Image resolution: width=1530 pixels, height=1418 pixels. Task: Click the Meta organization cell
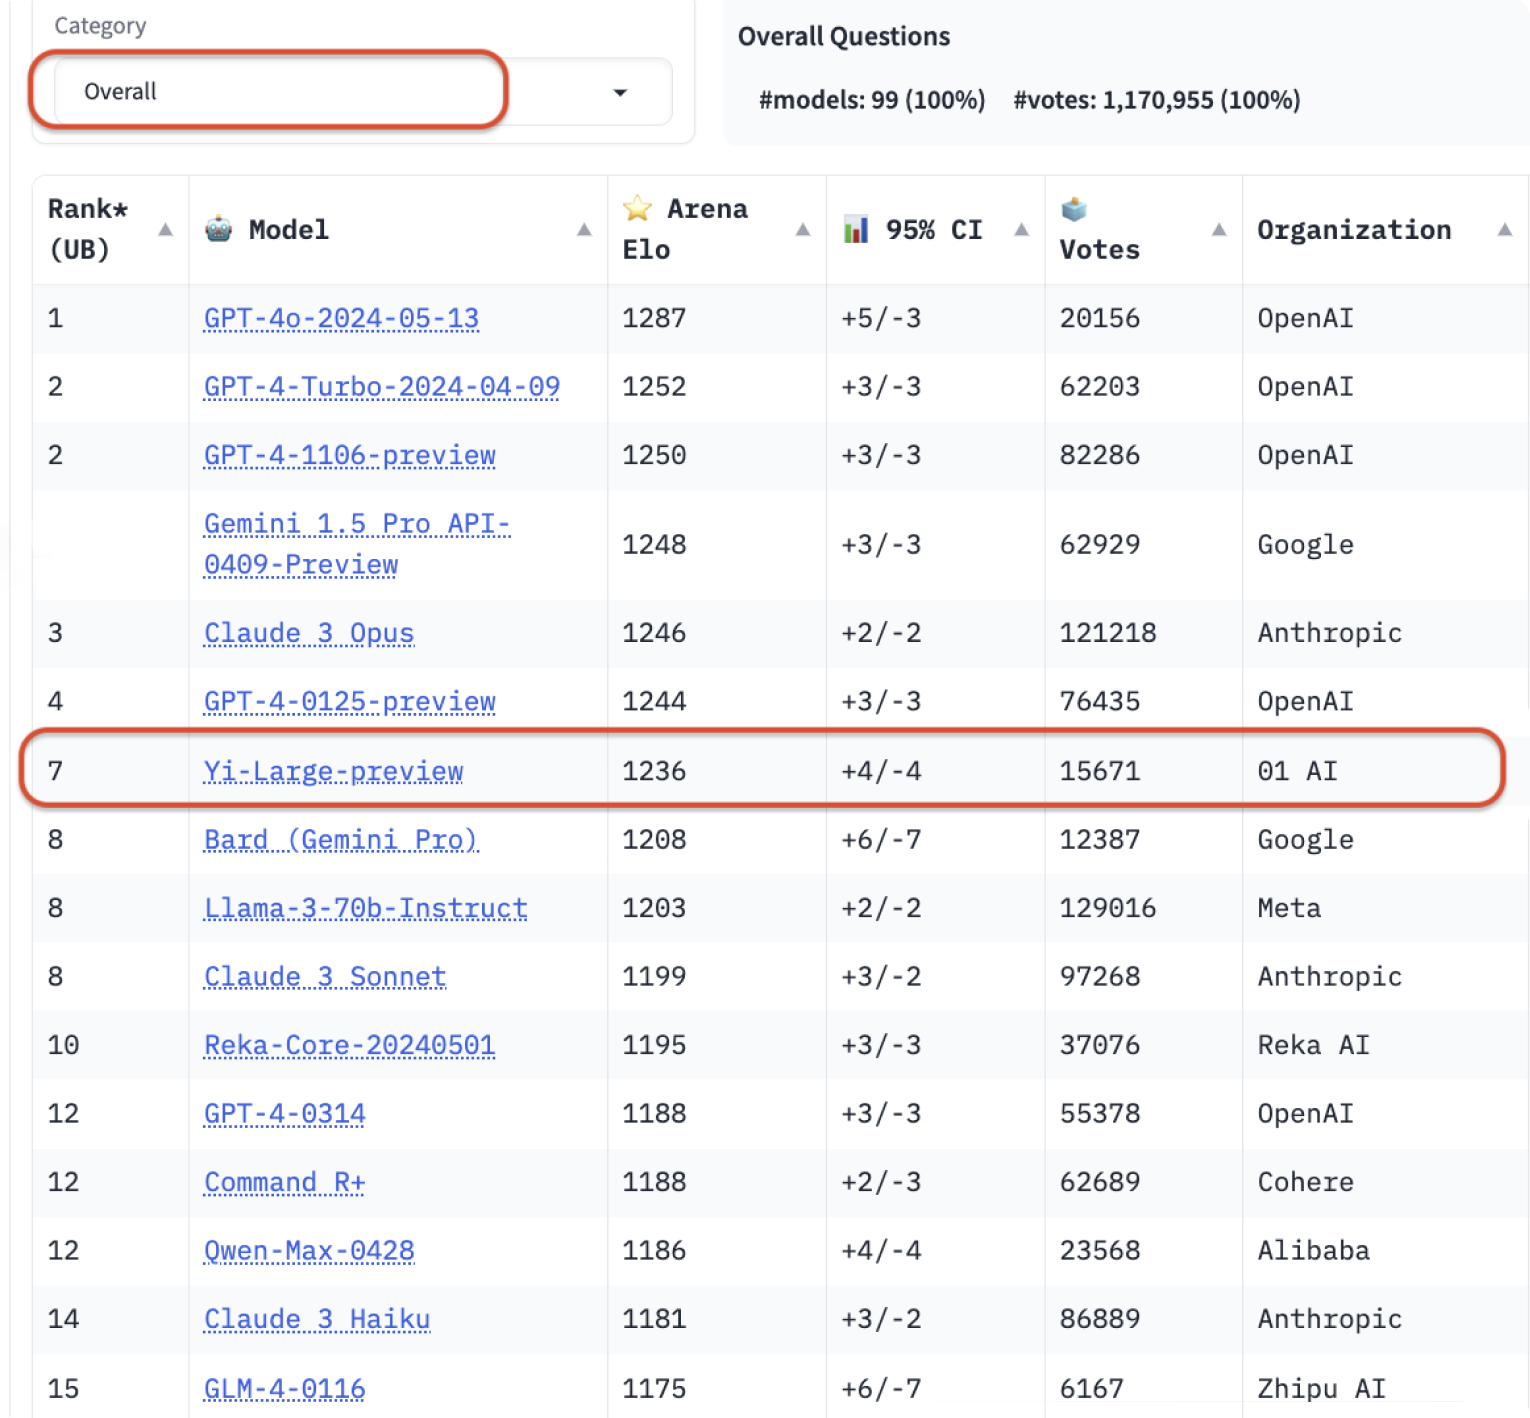(x=1290, y=908)
